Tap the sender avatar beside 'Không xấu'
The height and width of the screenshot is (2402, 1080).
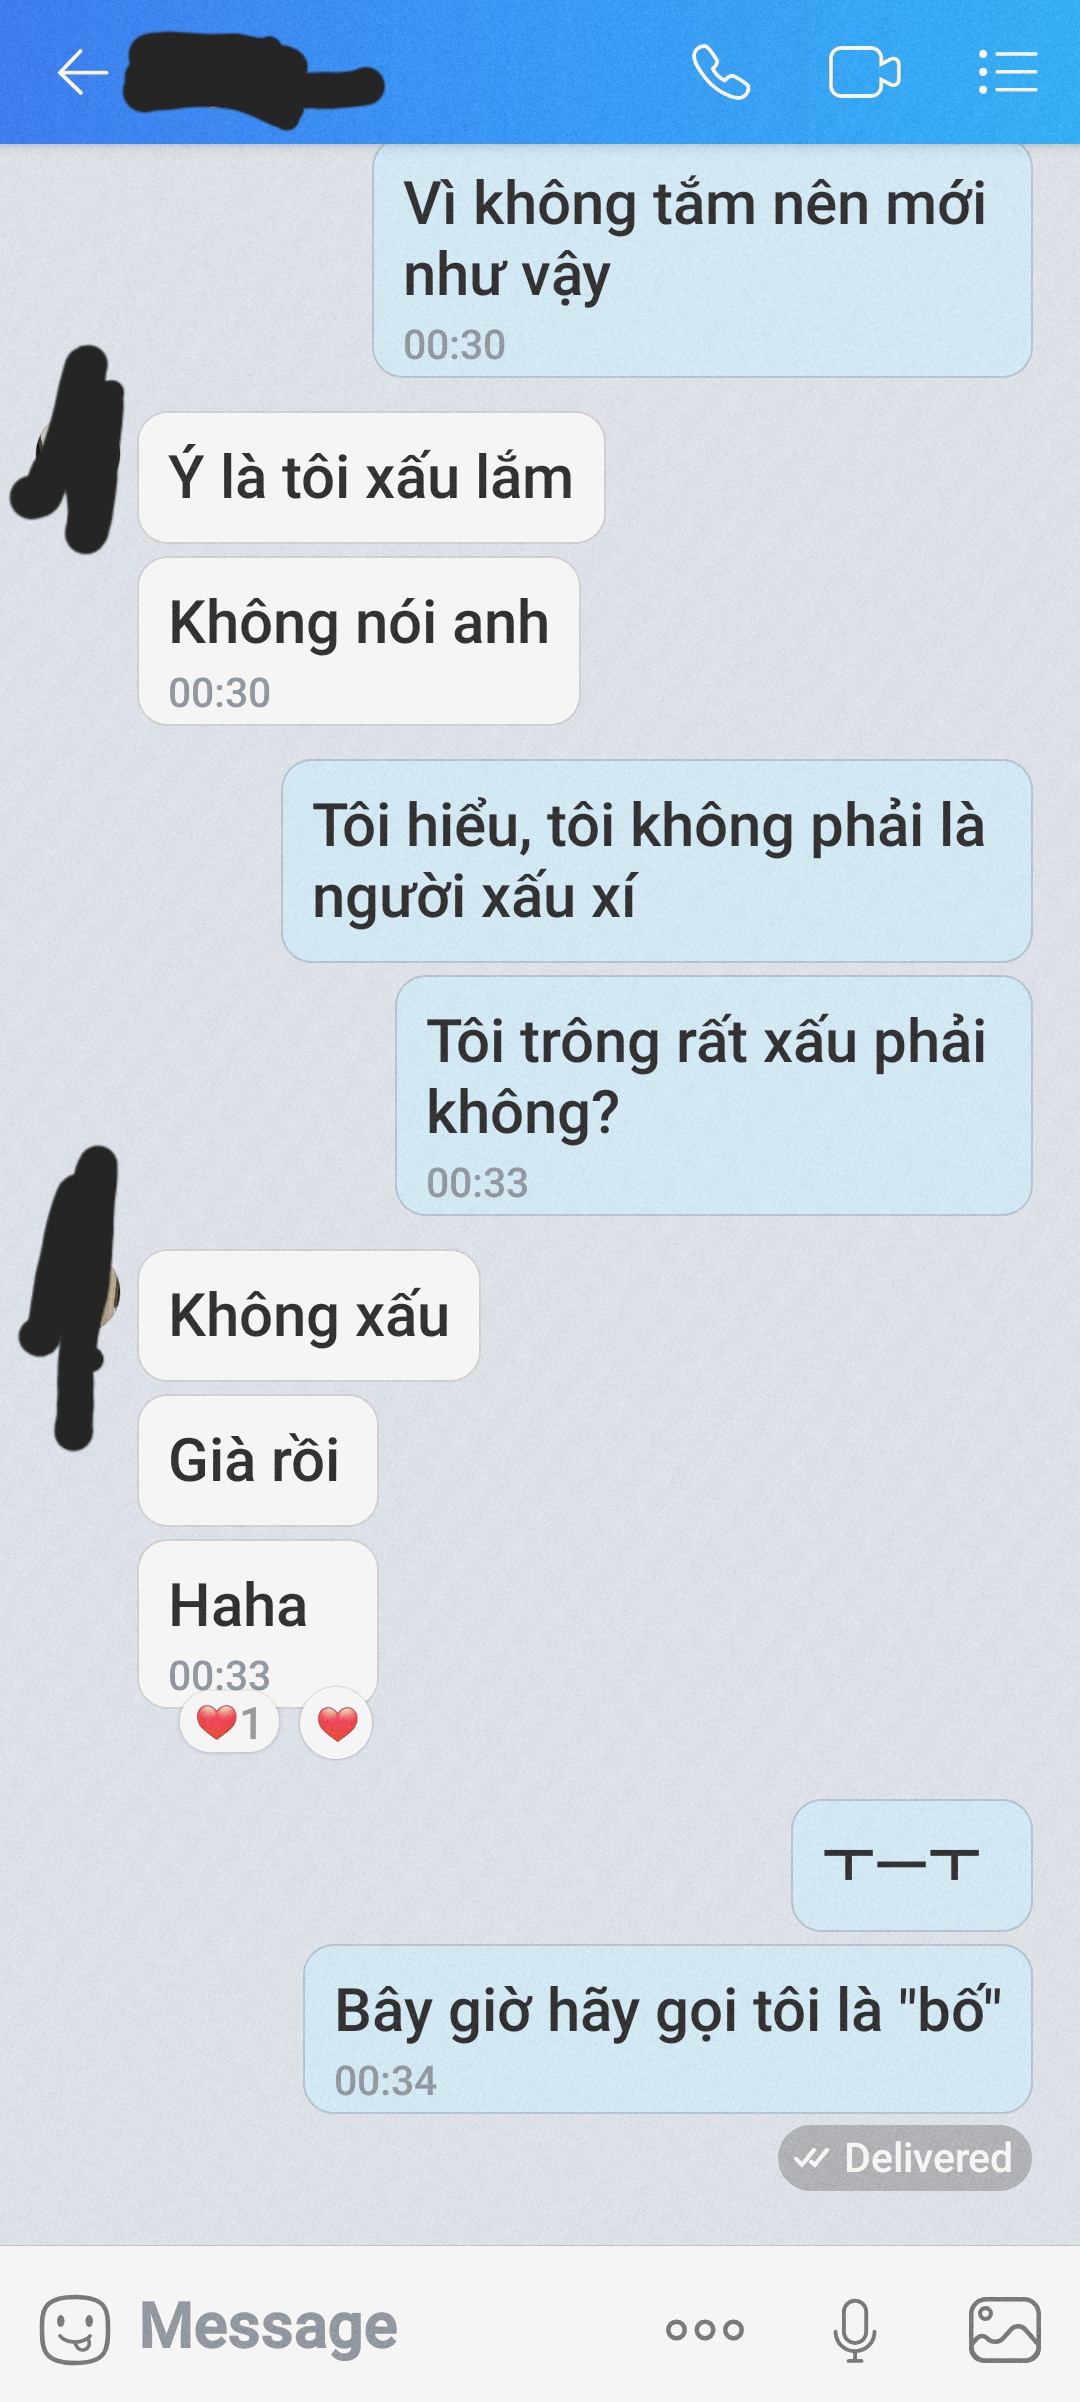click(x=72, y=1297)
